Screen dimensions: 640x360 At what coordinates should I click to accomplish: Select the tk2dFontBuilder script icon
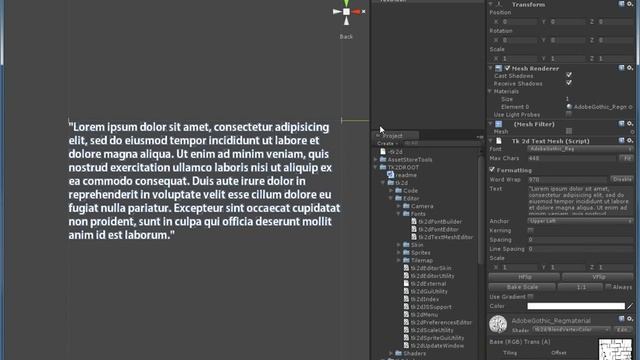click(414, 222)
